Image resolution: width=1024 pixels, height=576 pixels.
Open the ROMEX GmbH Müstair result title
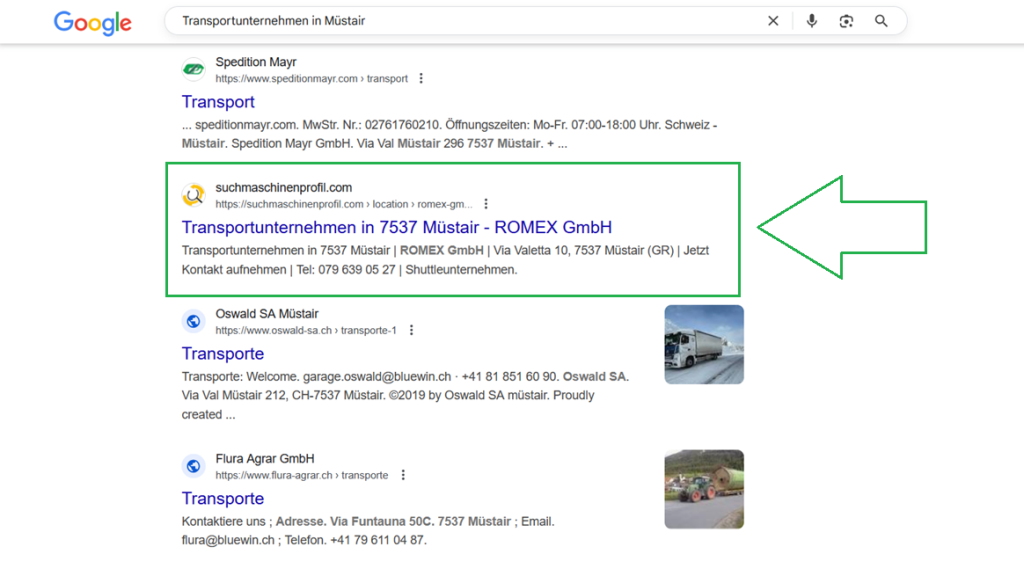click(396, 227)
